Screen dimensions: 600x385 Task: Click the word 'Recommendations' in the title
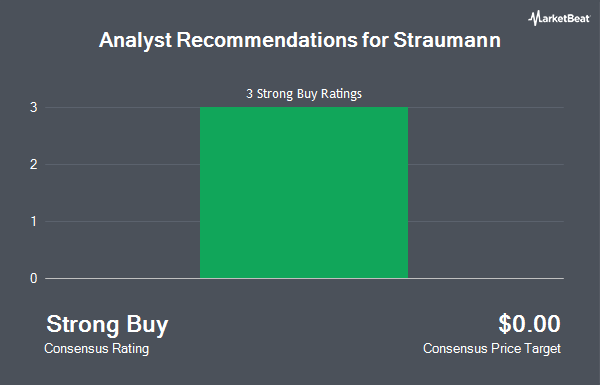[267, 40]
